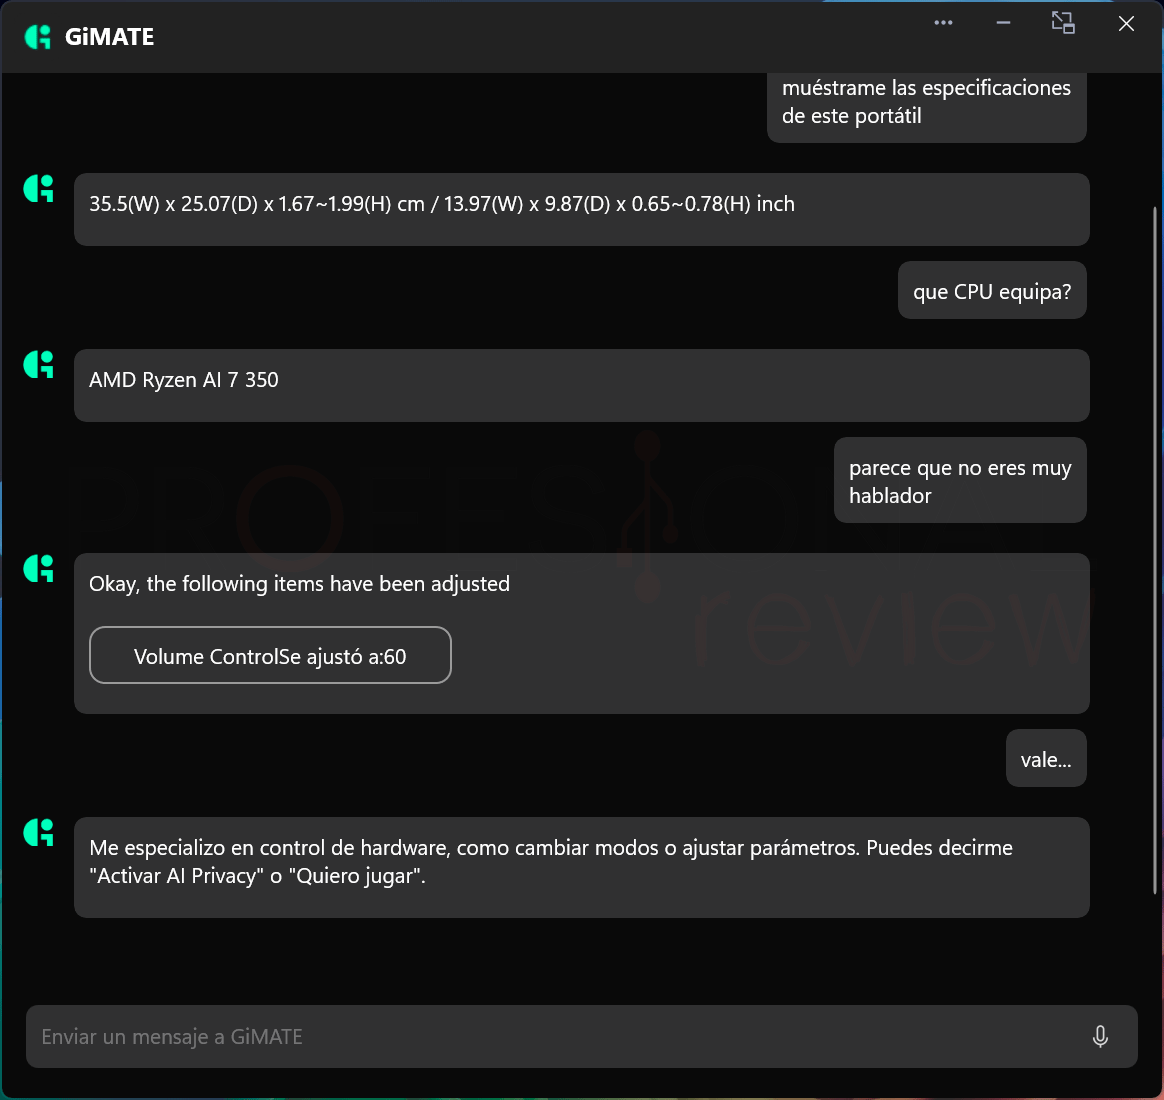This screenshot has width=1164, height=1100.
Task: Minimize the GiMATE window
Action: coord(1003,23)
